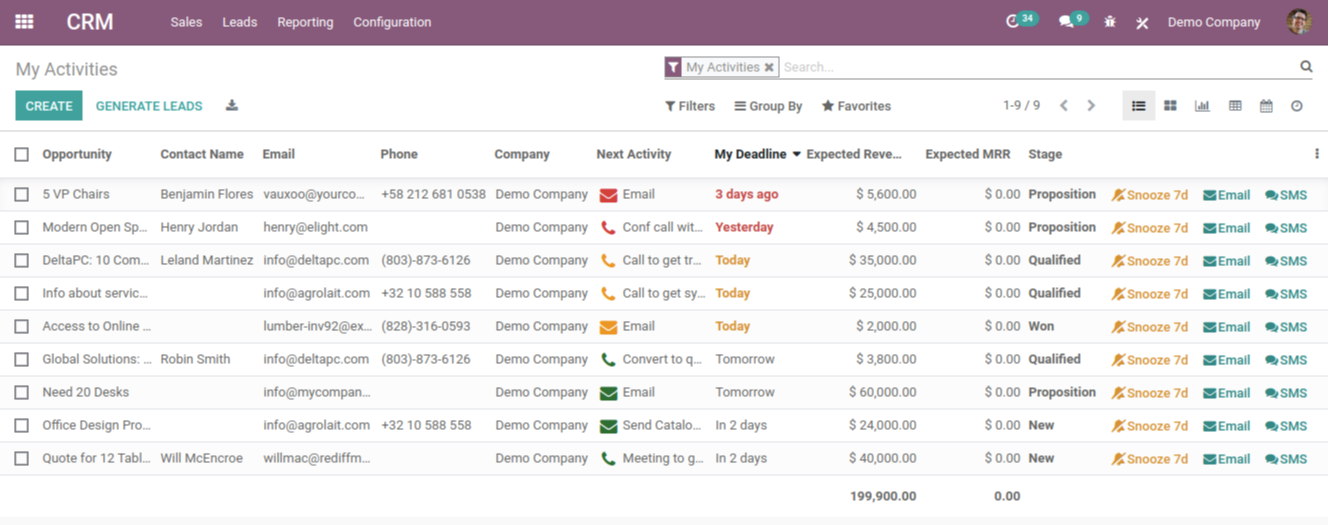This screenshot has width=1329, height=525.
Task: Tick the checkbox for Need 20 Desks
Action: (x=22, y=393)
